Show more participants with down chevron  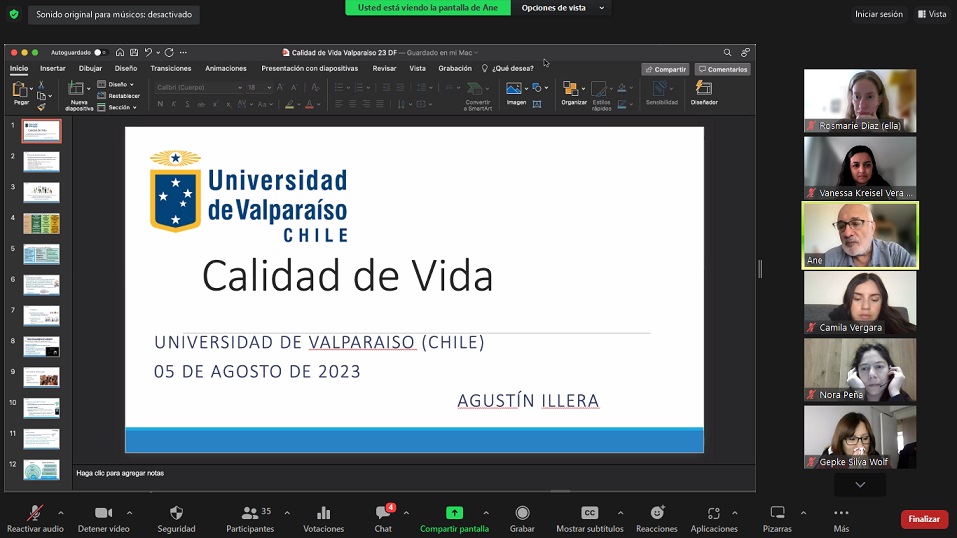coord(860,484)
